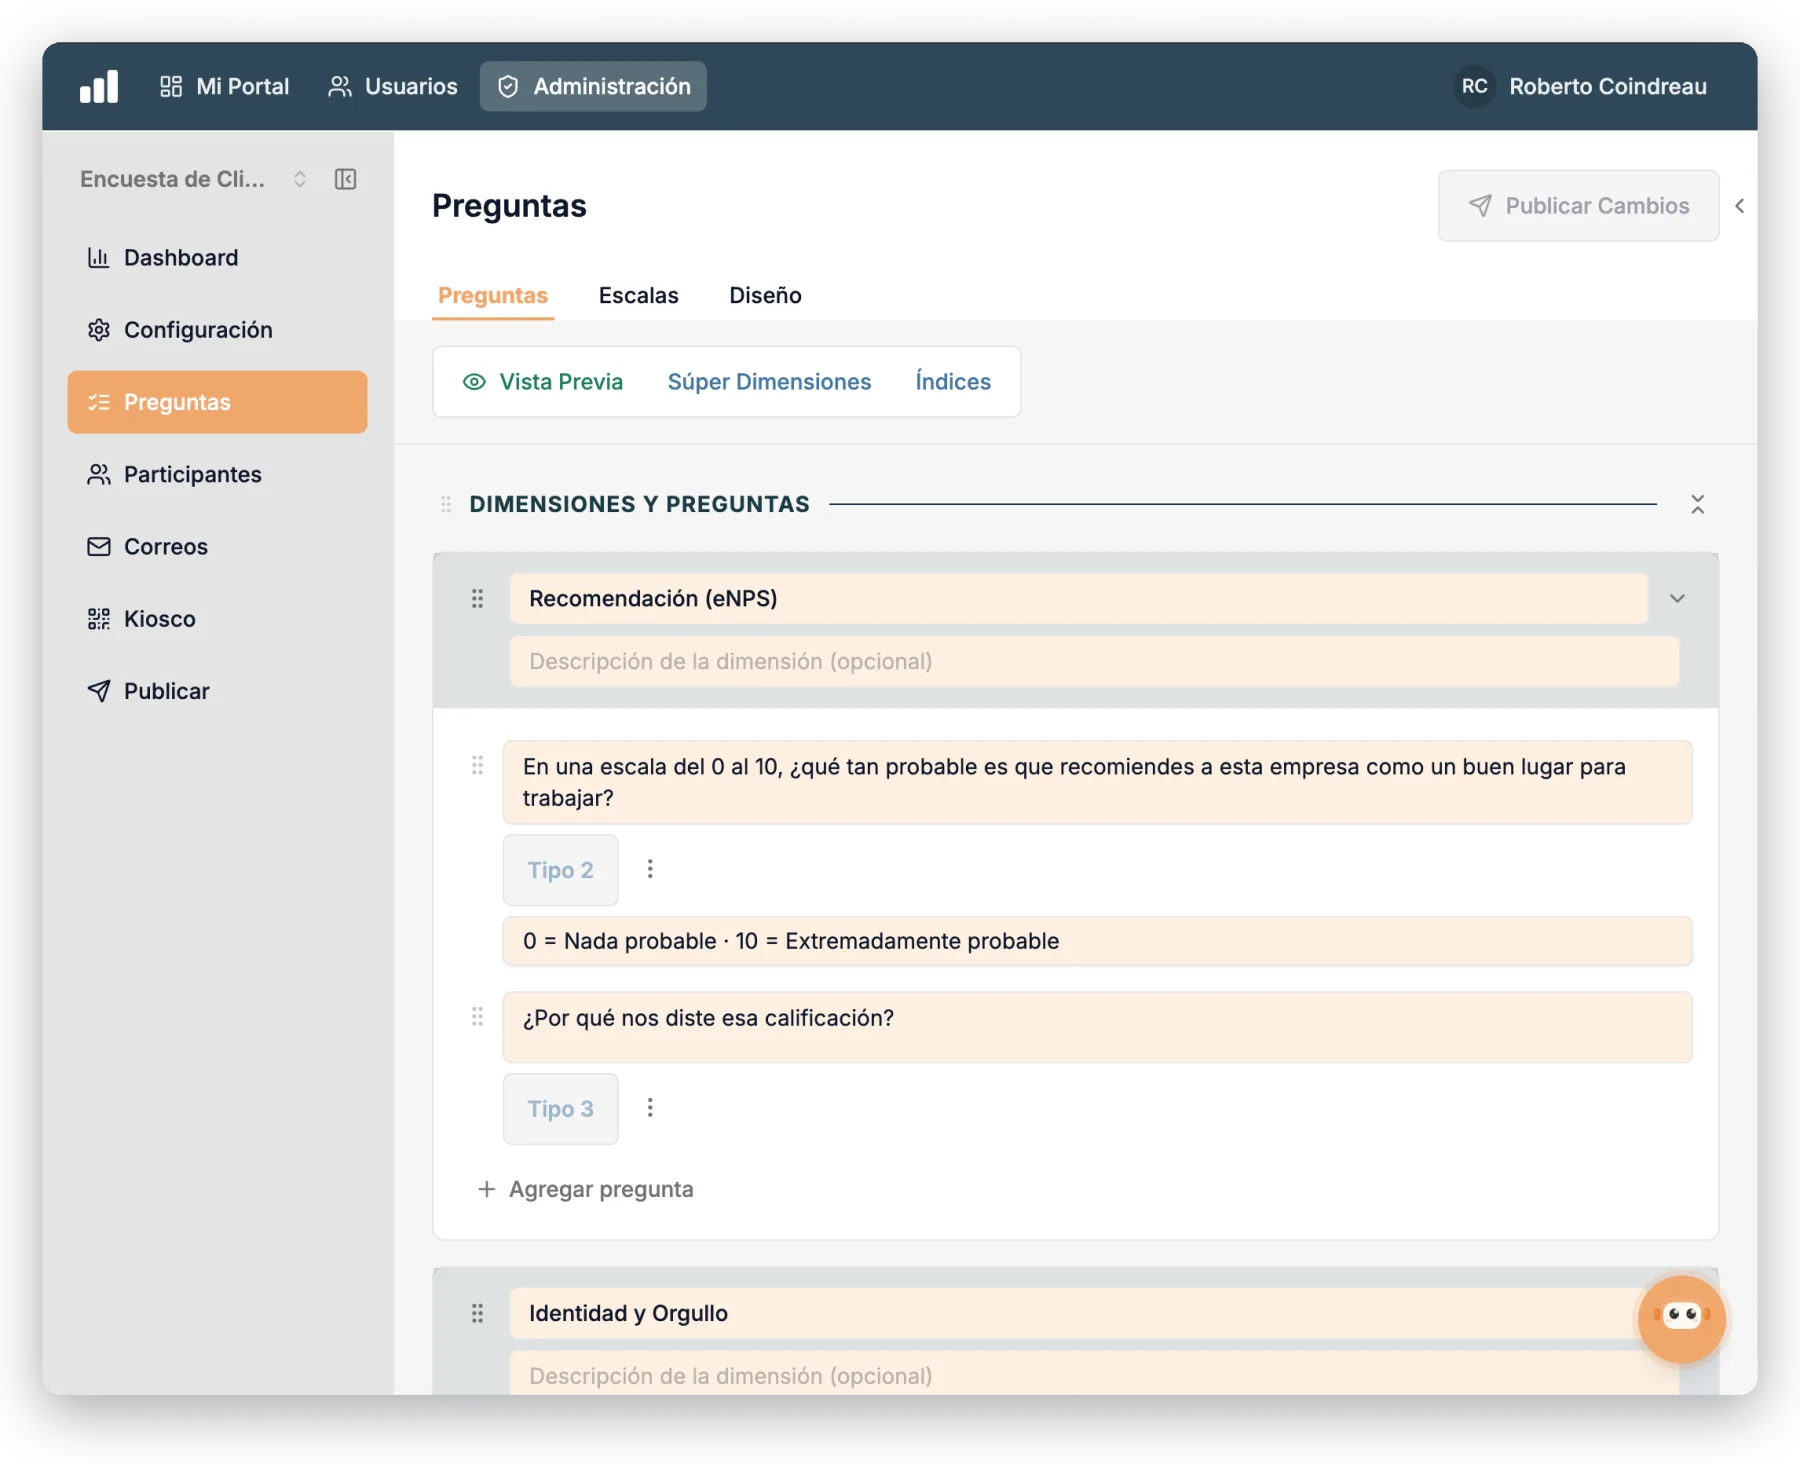Screen dimensions: 1800x1464
Task: Edit the '0 = Nada probable' scale labels field
Action: [1097, 941]
